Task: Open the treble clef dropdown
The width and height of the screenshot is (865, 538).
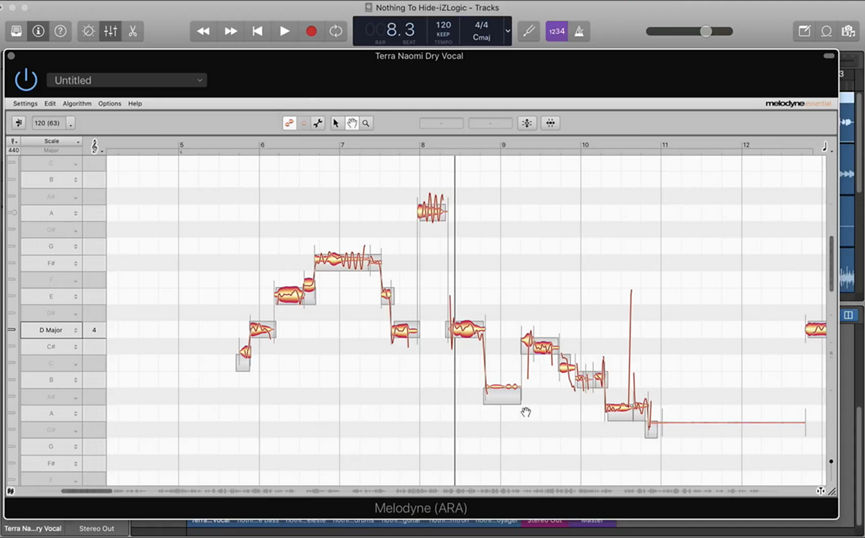Action: (x=95, y=146)
